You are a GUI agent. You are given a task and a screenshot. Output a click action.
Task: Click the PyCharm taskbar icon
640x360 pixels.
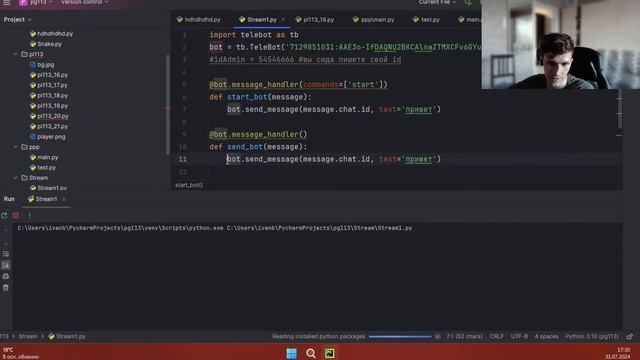point(330,353)
